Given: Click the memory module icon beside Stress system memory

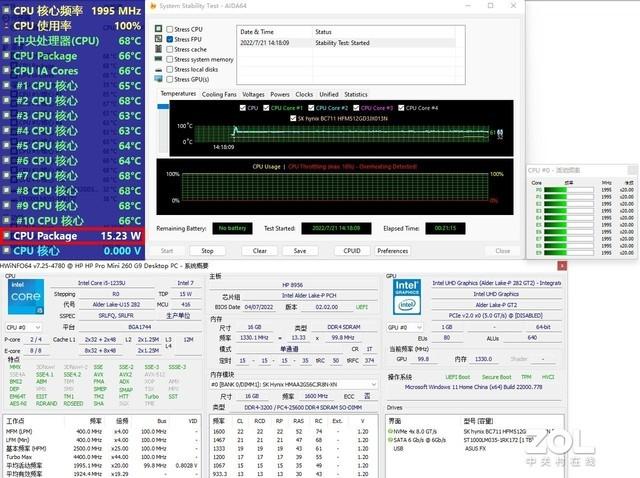Looking at the screenshot, I should point(158,59).
